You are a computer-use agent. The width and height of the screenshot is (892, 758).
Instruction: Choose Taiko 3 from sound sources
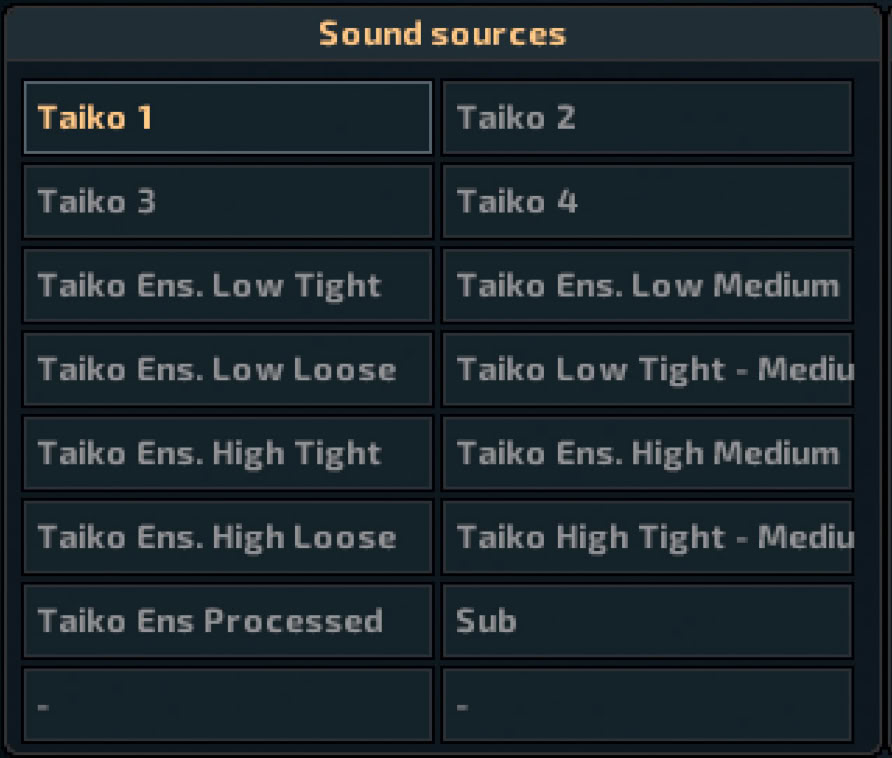coord(228,202)
